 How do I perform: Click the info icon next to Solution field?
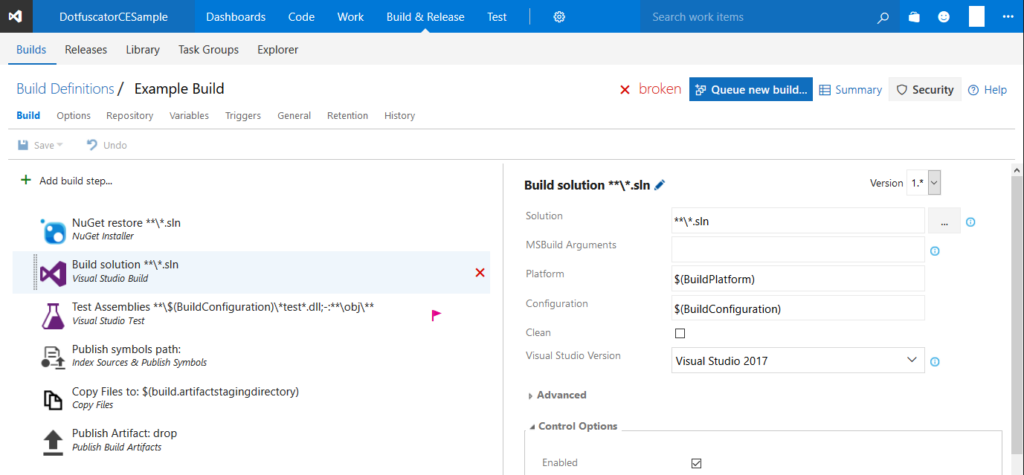970,222
